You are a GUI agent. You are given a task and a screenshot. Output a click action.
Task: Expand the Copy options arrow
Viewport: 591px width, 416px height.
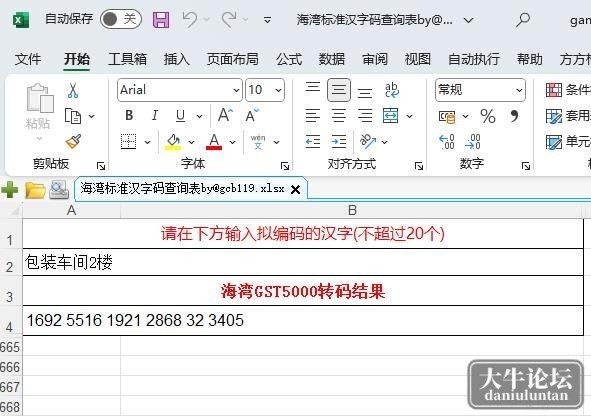coord(91,116)
